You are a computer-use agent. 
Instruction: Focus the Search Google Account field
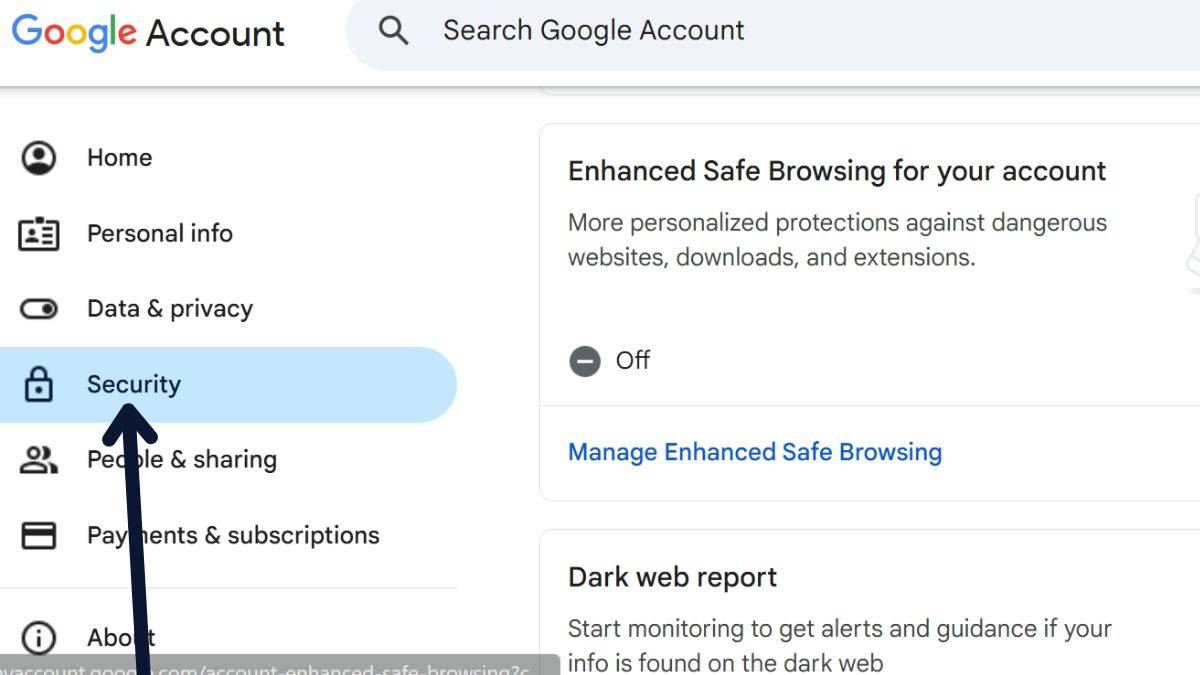(700, 31)
